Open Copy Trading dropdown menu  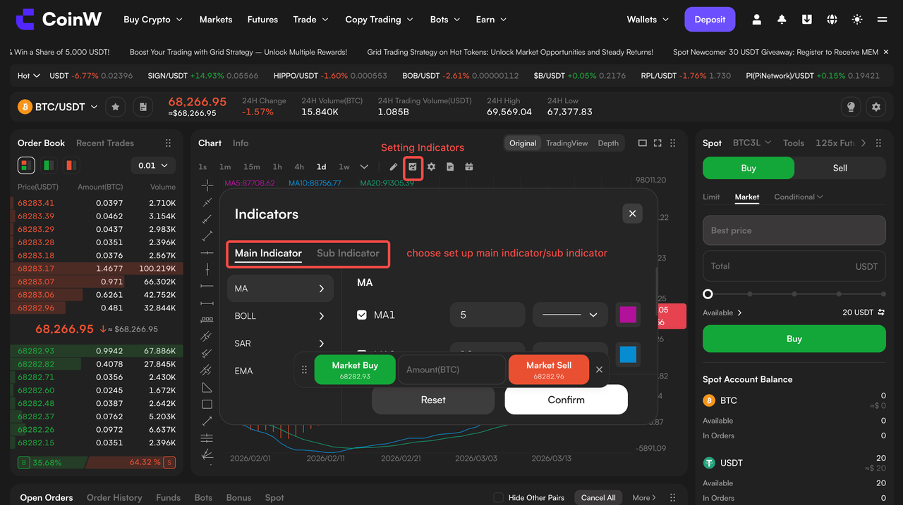click(379, 20)
